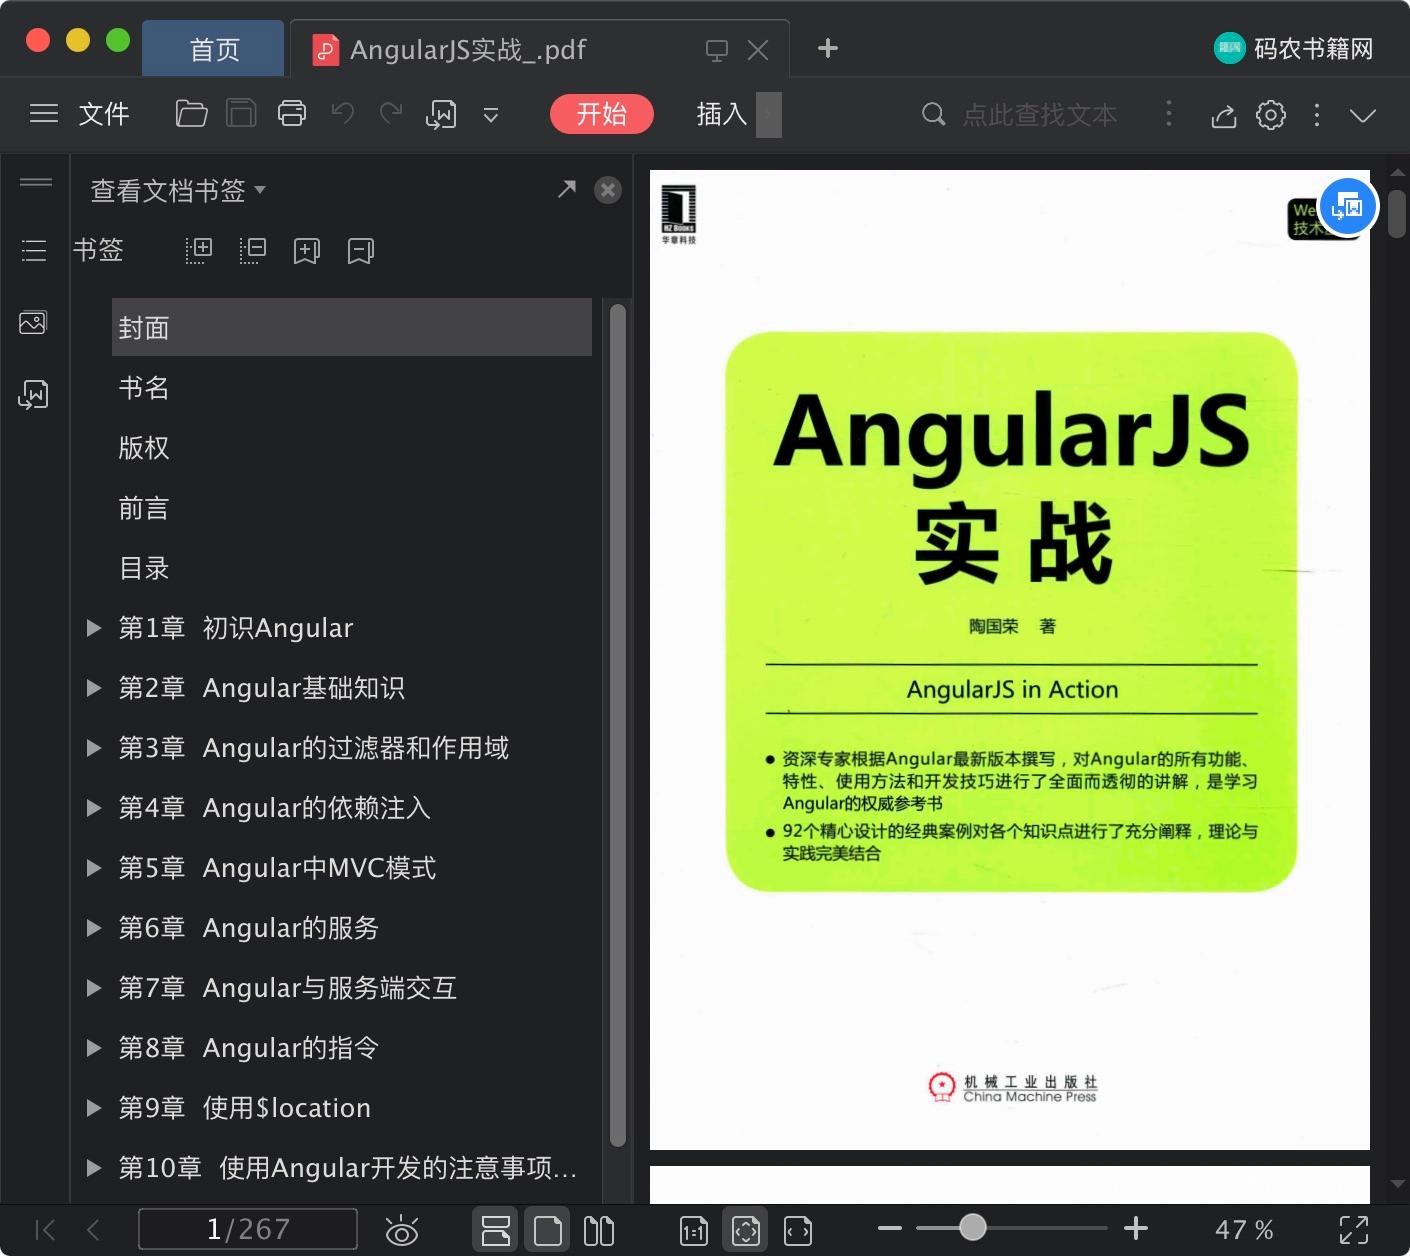Click the add bookmark icon
Viewport: 1410px width, 1256px height.
(307, 251)
